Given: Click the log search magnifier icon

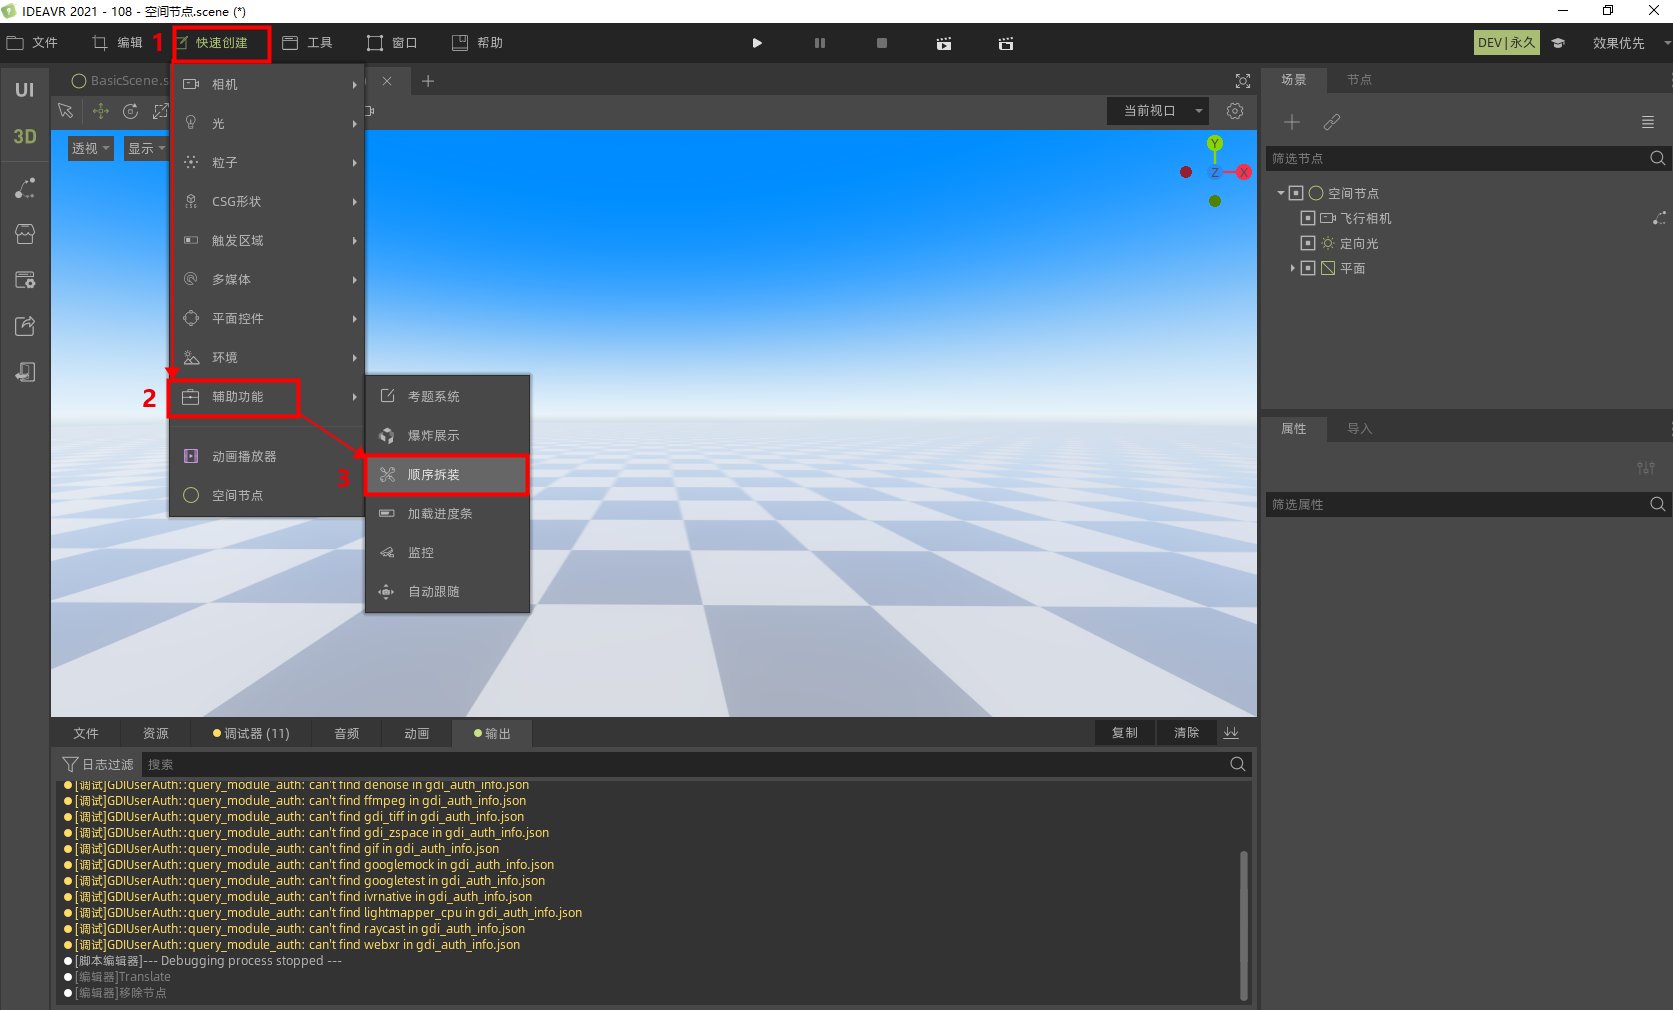Looking at the screenshot, I should coord(1237,764).
